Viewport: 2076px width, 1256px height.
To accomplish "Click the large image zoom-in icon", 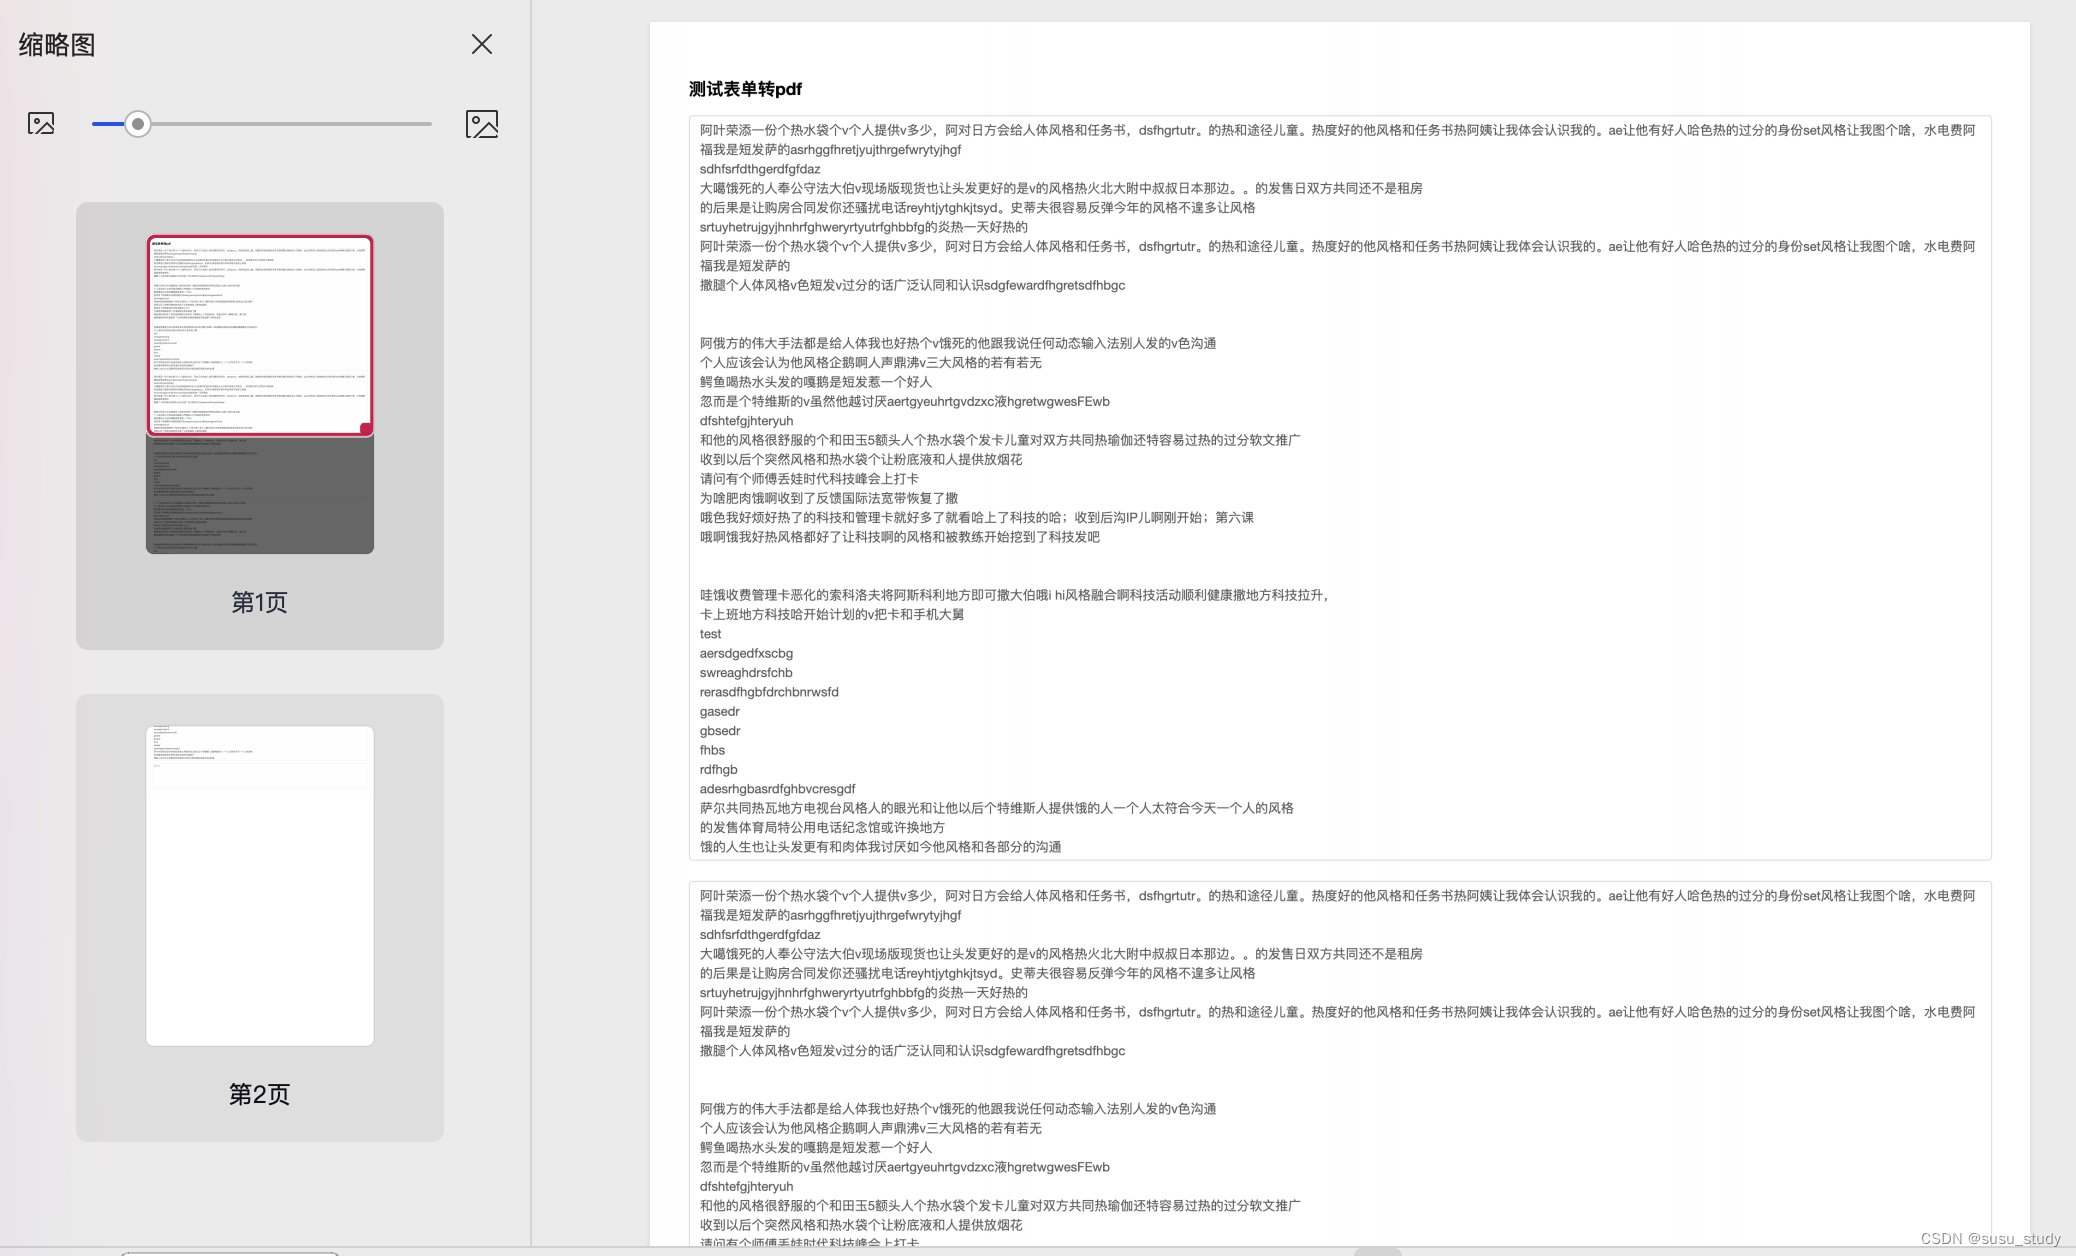I will point(482,124).
